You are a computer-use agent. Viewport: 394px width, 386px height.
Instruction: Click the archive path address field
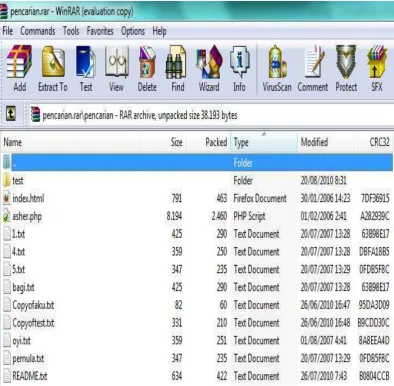[212, 115]
